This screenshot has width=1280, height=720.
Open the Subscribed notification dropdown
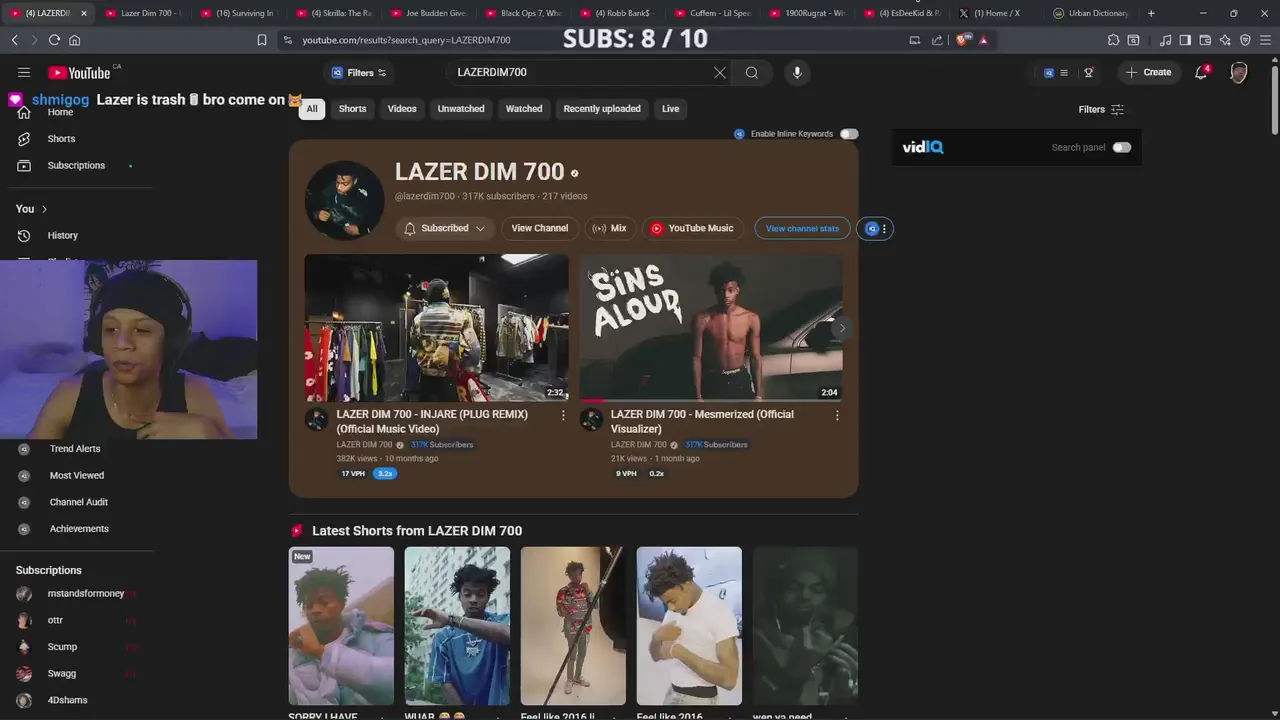pyautogui.click(x=445, y=229)
